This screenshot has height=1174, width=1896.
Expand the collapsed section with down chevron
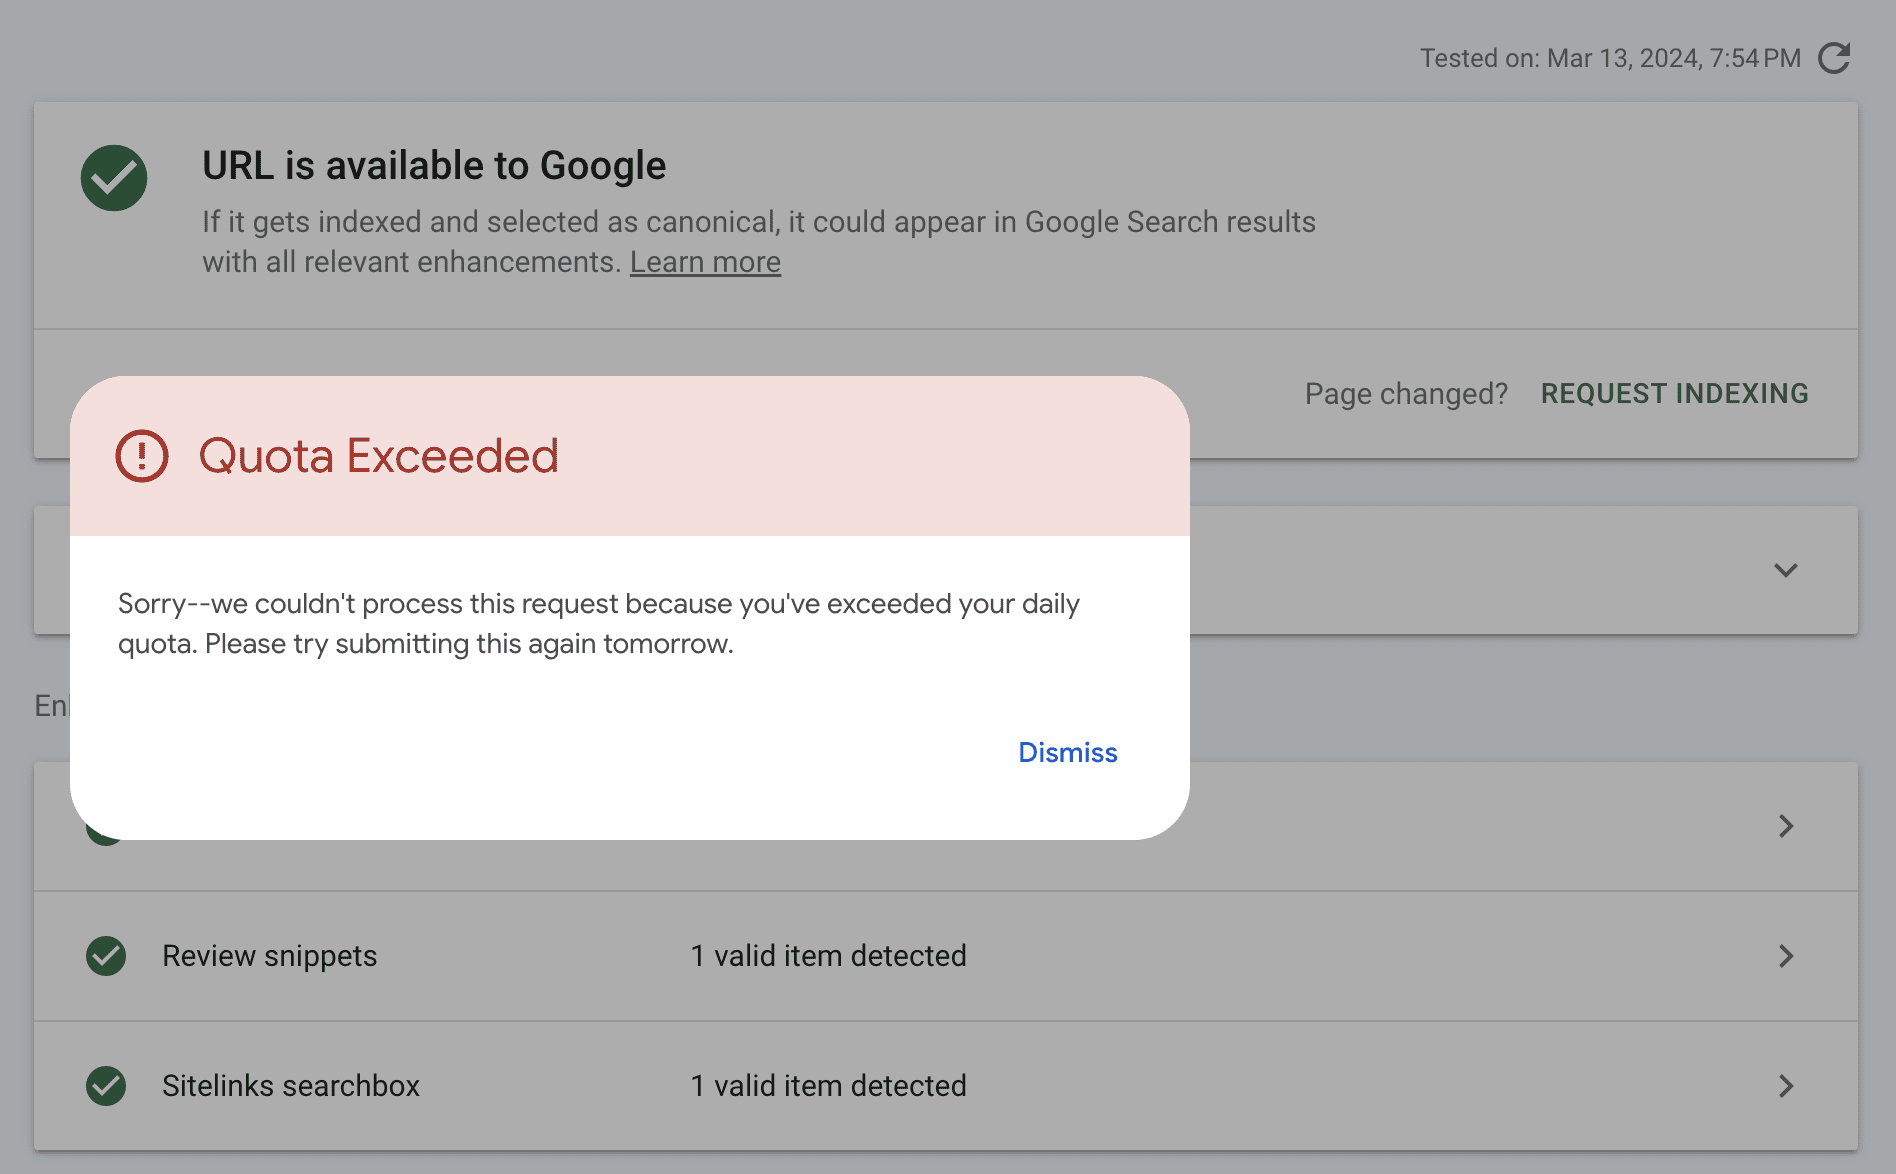click(x=1786, y=570)
